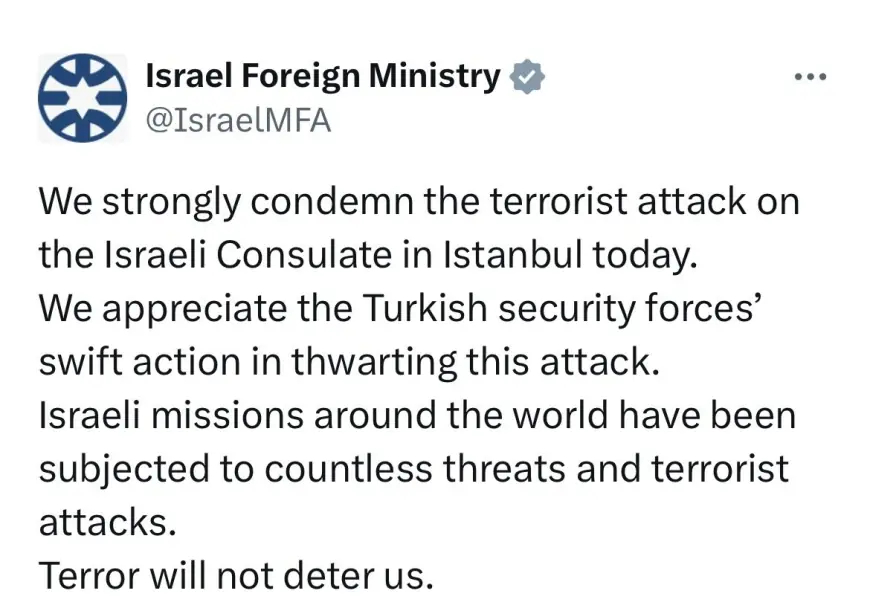
Task: Click the line mentioning Israeli Consulate in Istanbul
Action: [366, 255]
